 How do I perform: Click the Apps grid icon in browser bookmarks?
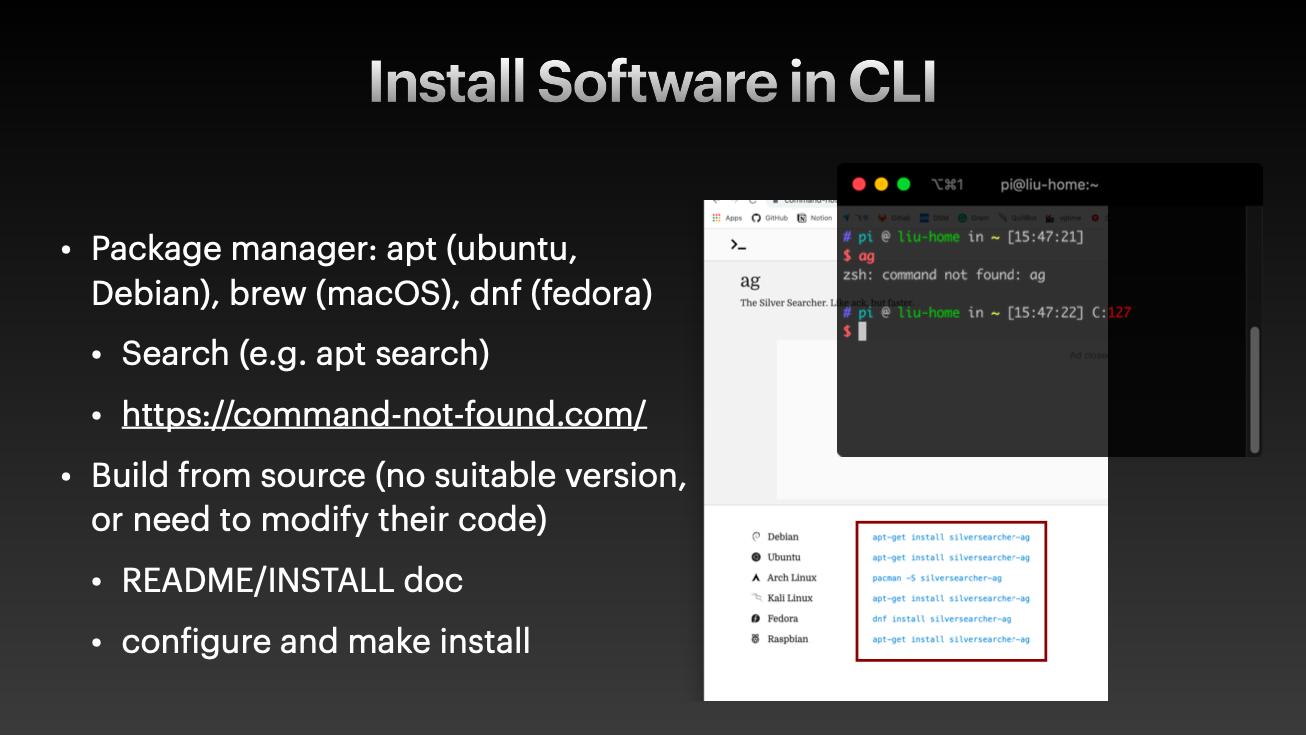(716, 218)
